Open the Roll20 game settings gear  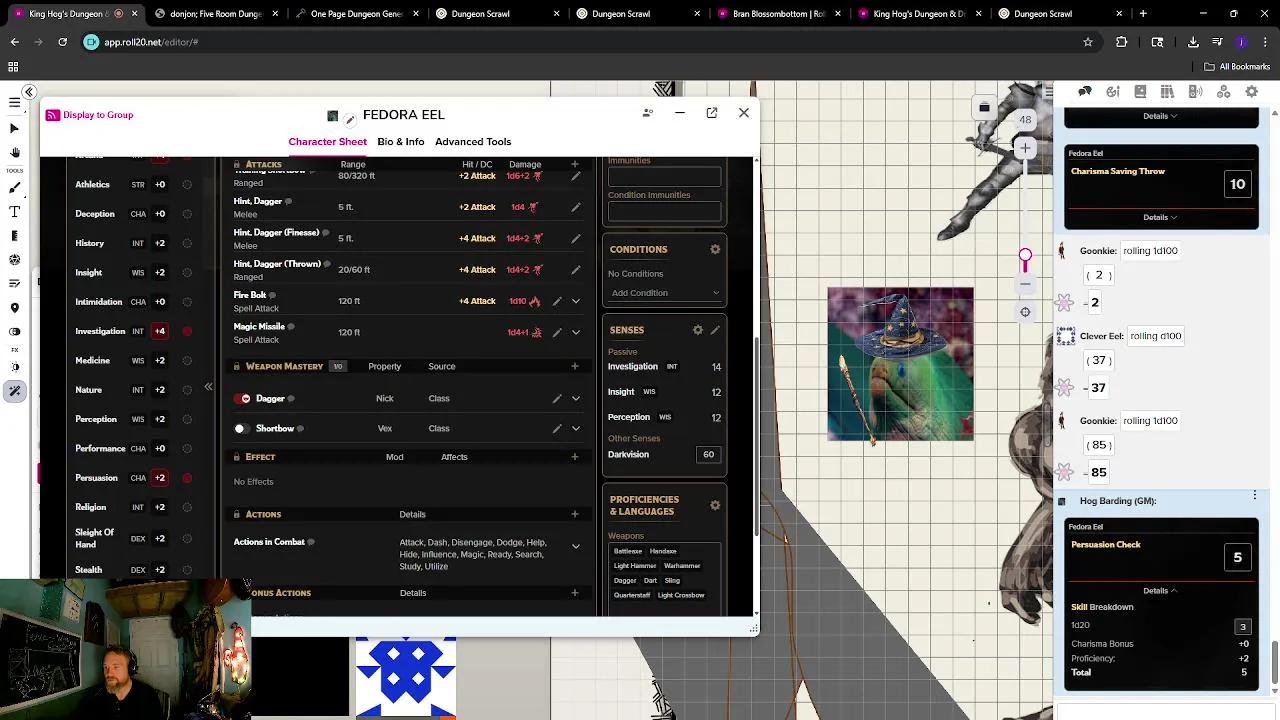pos(1252,91)
